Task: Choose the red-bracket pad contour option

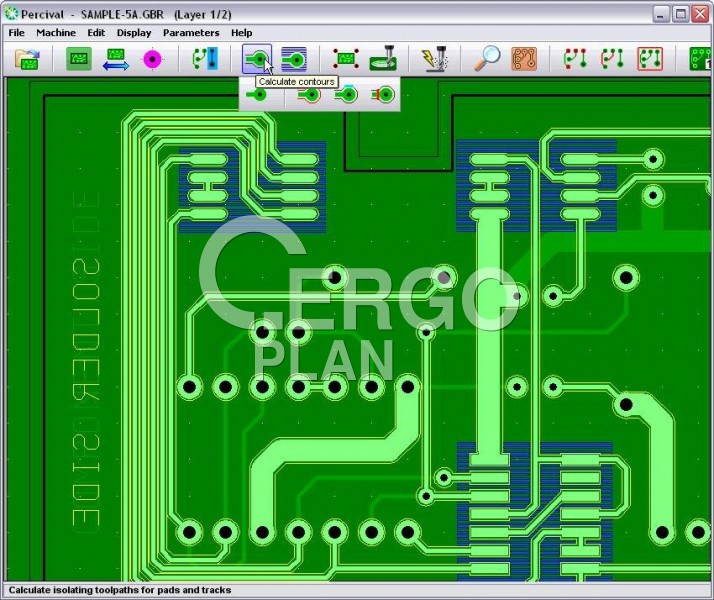Action: coord(382,95)
